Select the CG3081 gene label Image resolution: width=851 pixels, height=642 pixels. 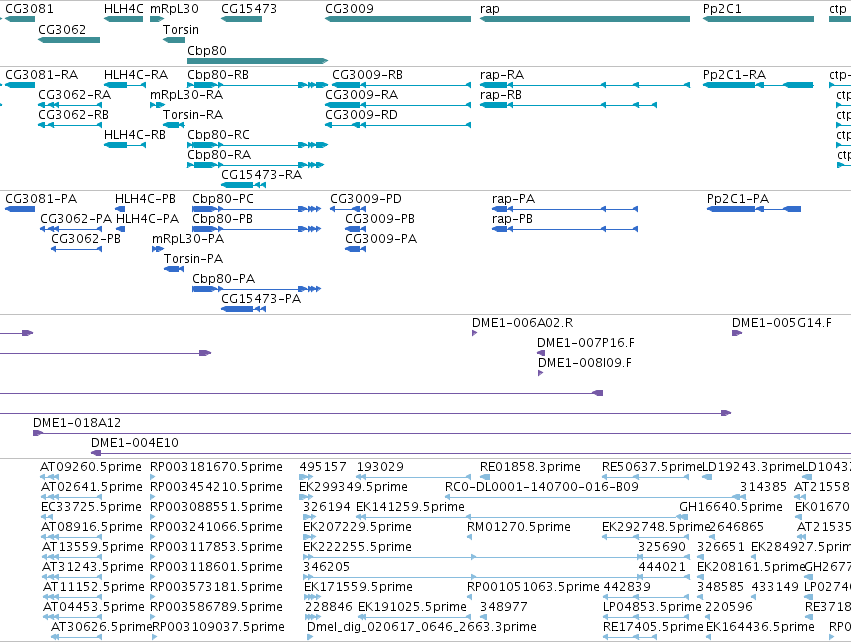29,9
